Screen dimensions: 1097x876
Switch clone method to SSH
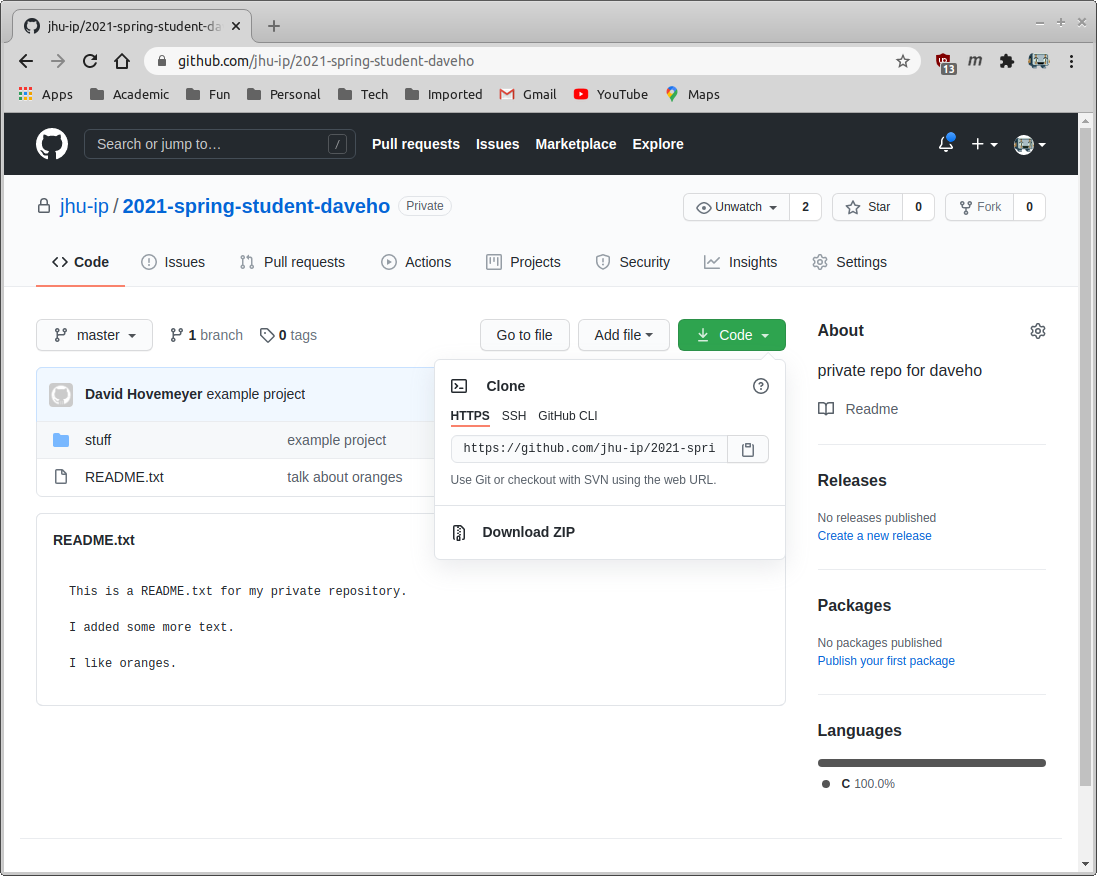pyautogui.click(x=513, y=416)
